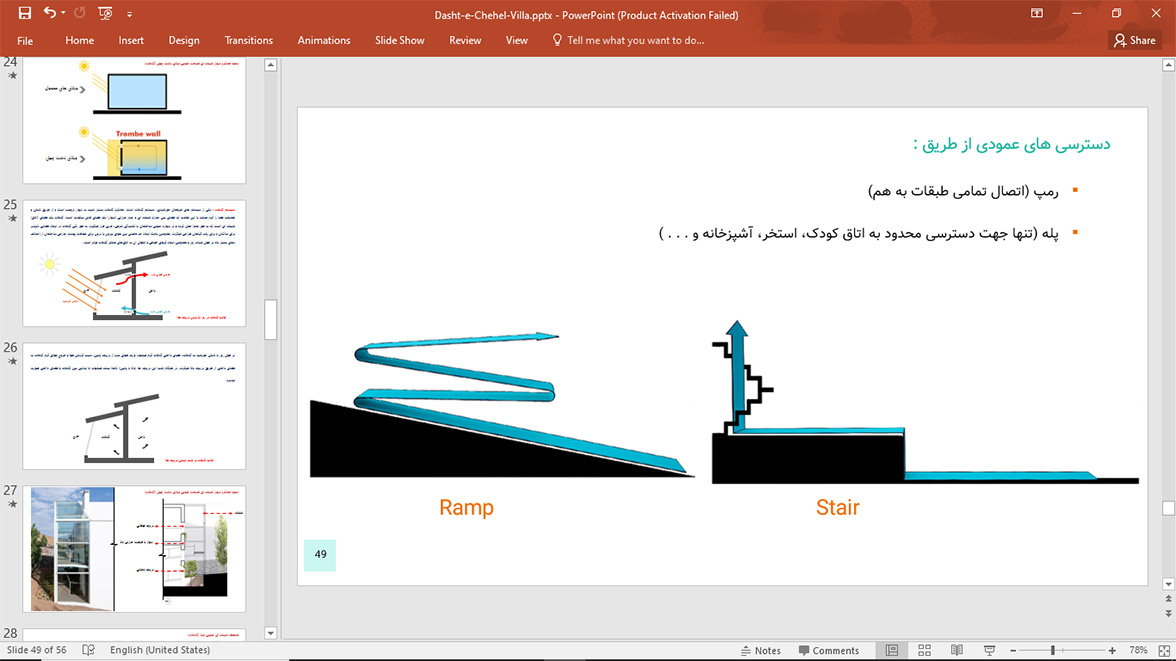
Task: Click Slide 49 of 56 status indicator
Action: click(x=37, y=650)
